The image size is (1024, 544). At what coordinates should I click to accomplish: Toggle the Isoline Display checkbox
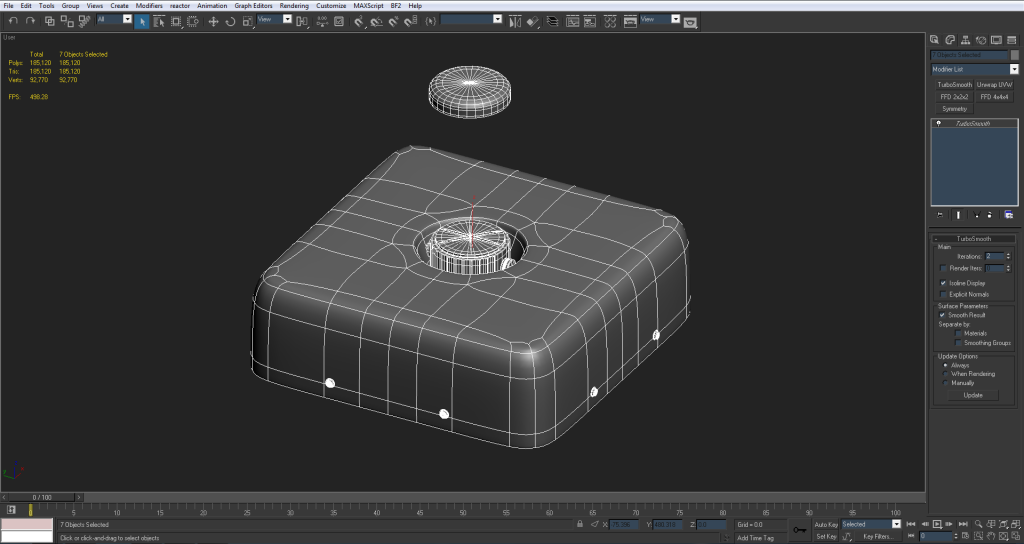coord(944,283)
